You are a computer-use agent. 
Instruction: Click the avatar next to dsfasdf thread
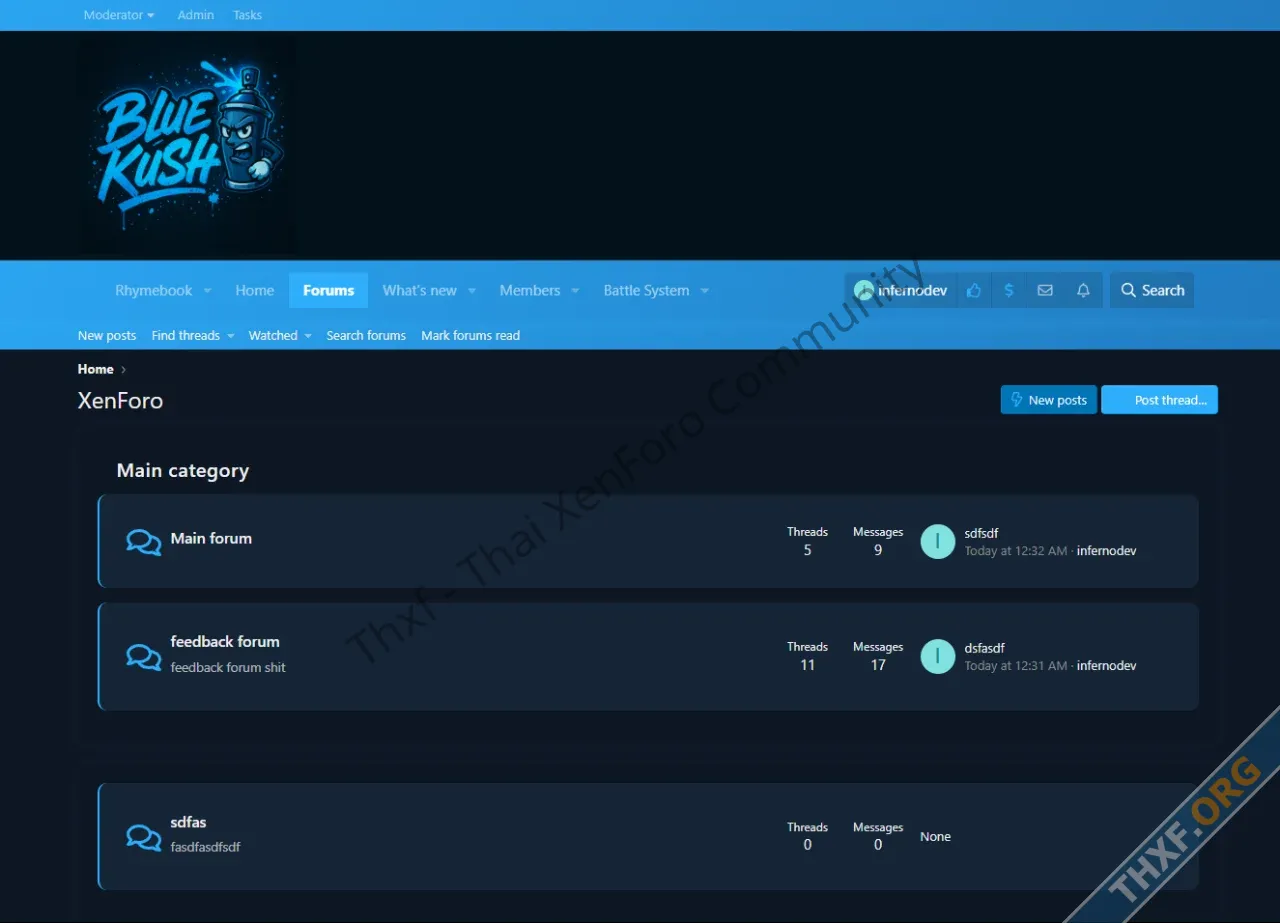938,656
